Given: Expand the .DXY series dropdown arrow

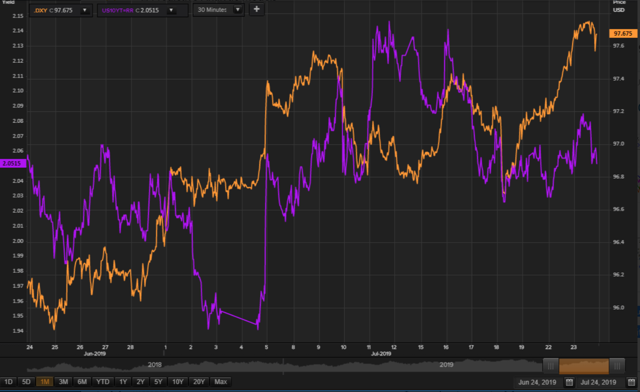Looking at the screenshot, I should 84,10.
